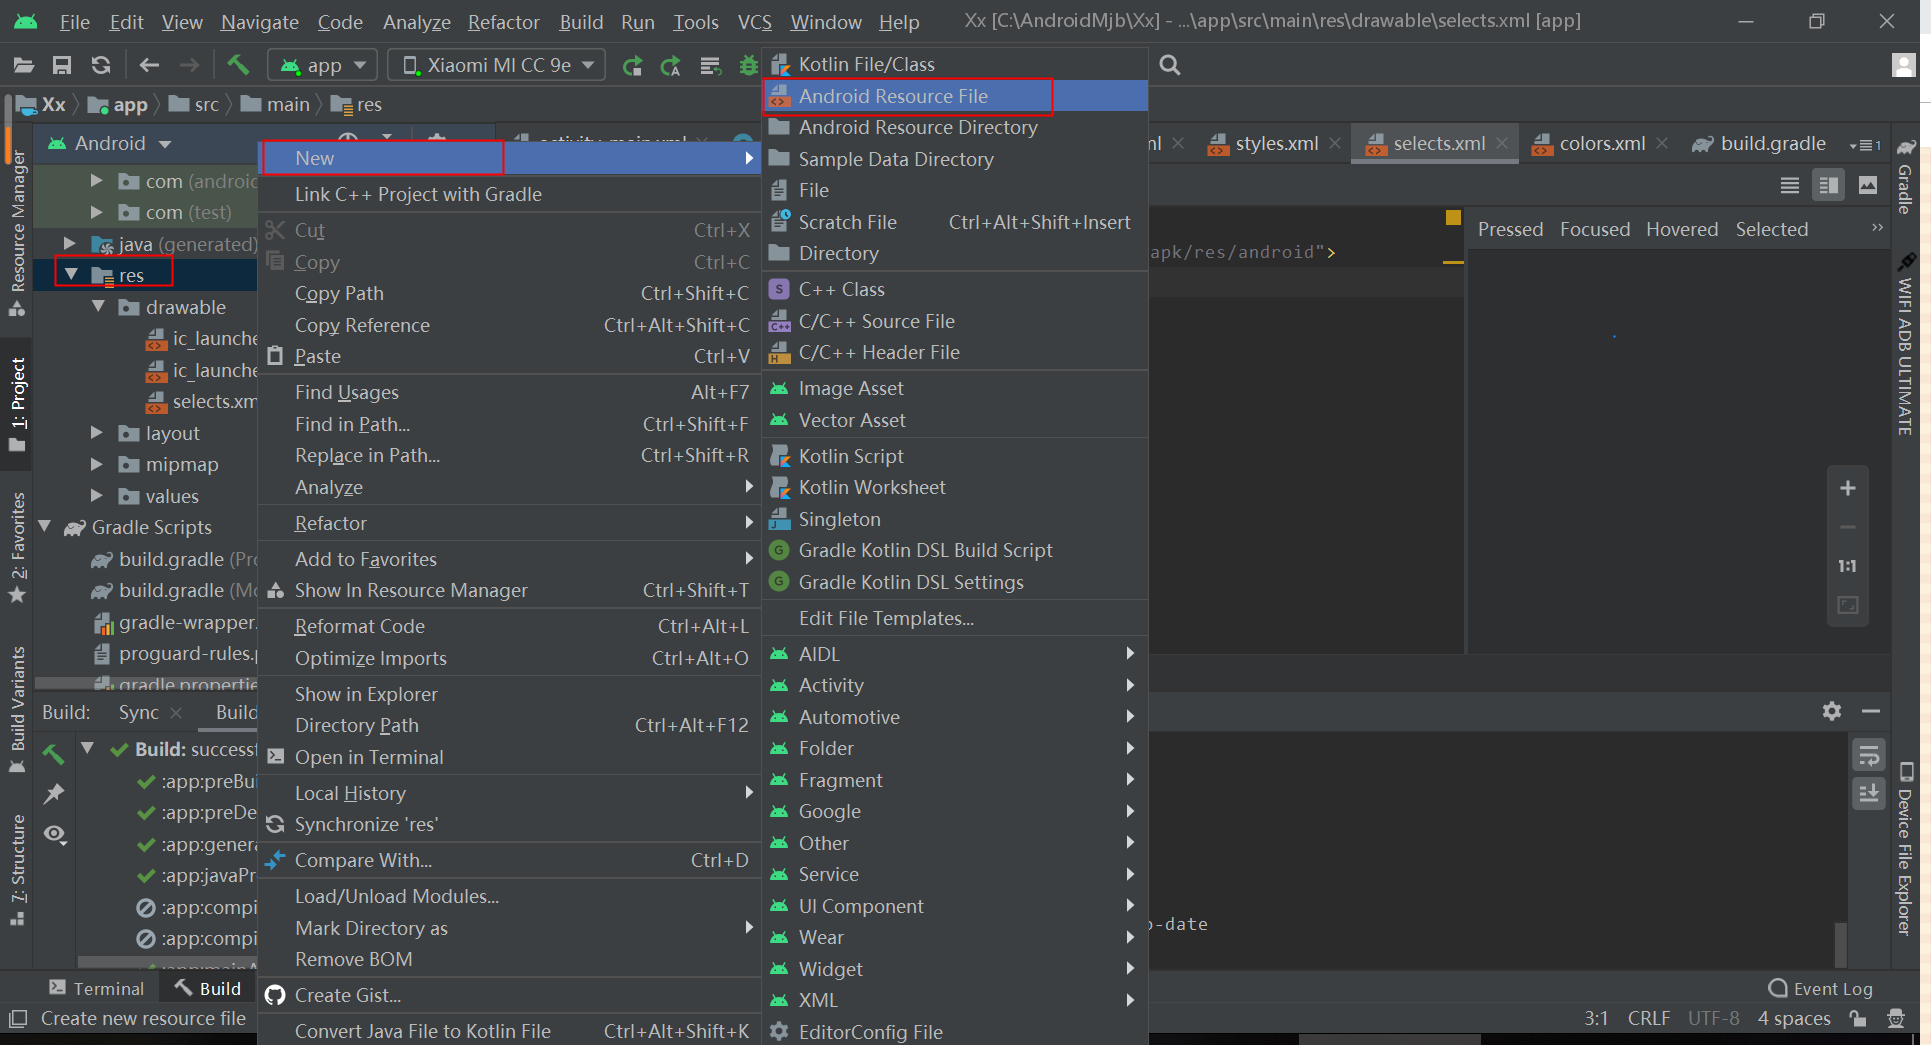Open the Refactor menu
The image size is (1931, 1045).
coord(503,21)
